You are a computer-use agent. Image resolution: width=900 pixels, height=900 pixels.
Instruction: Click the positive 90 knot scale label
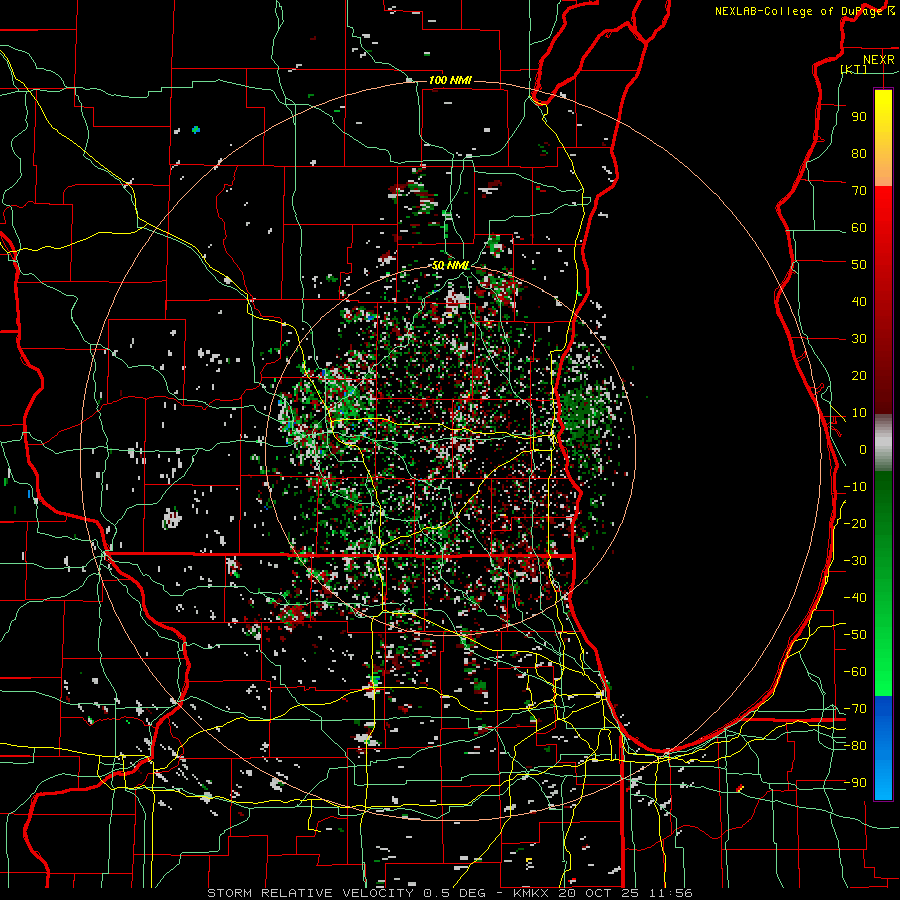(859, 117)
